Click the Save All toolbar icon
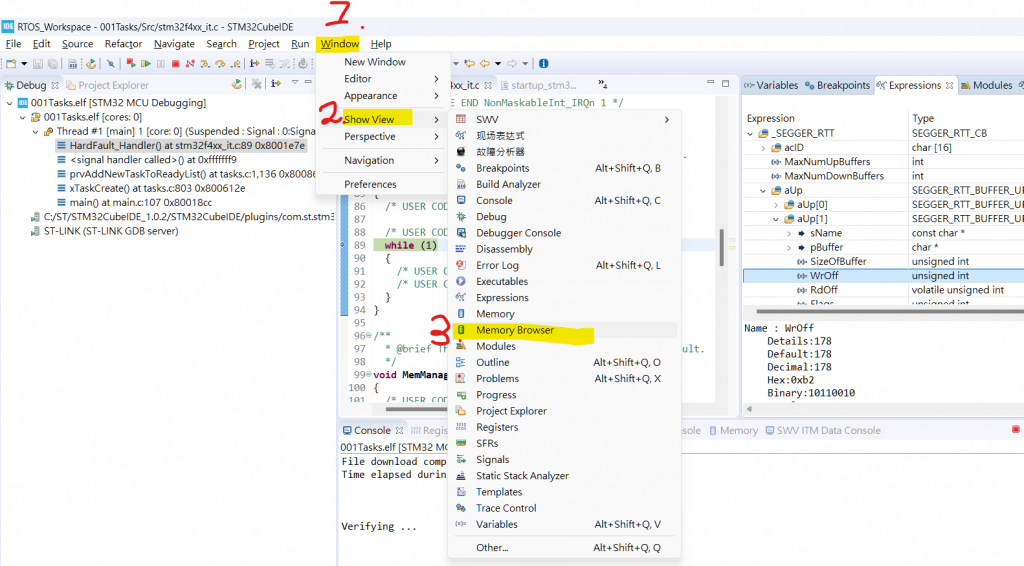1024x566 pixels. [x=53, y=64]
